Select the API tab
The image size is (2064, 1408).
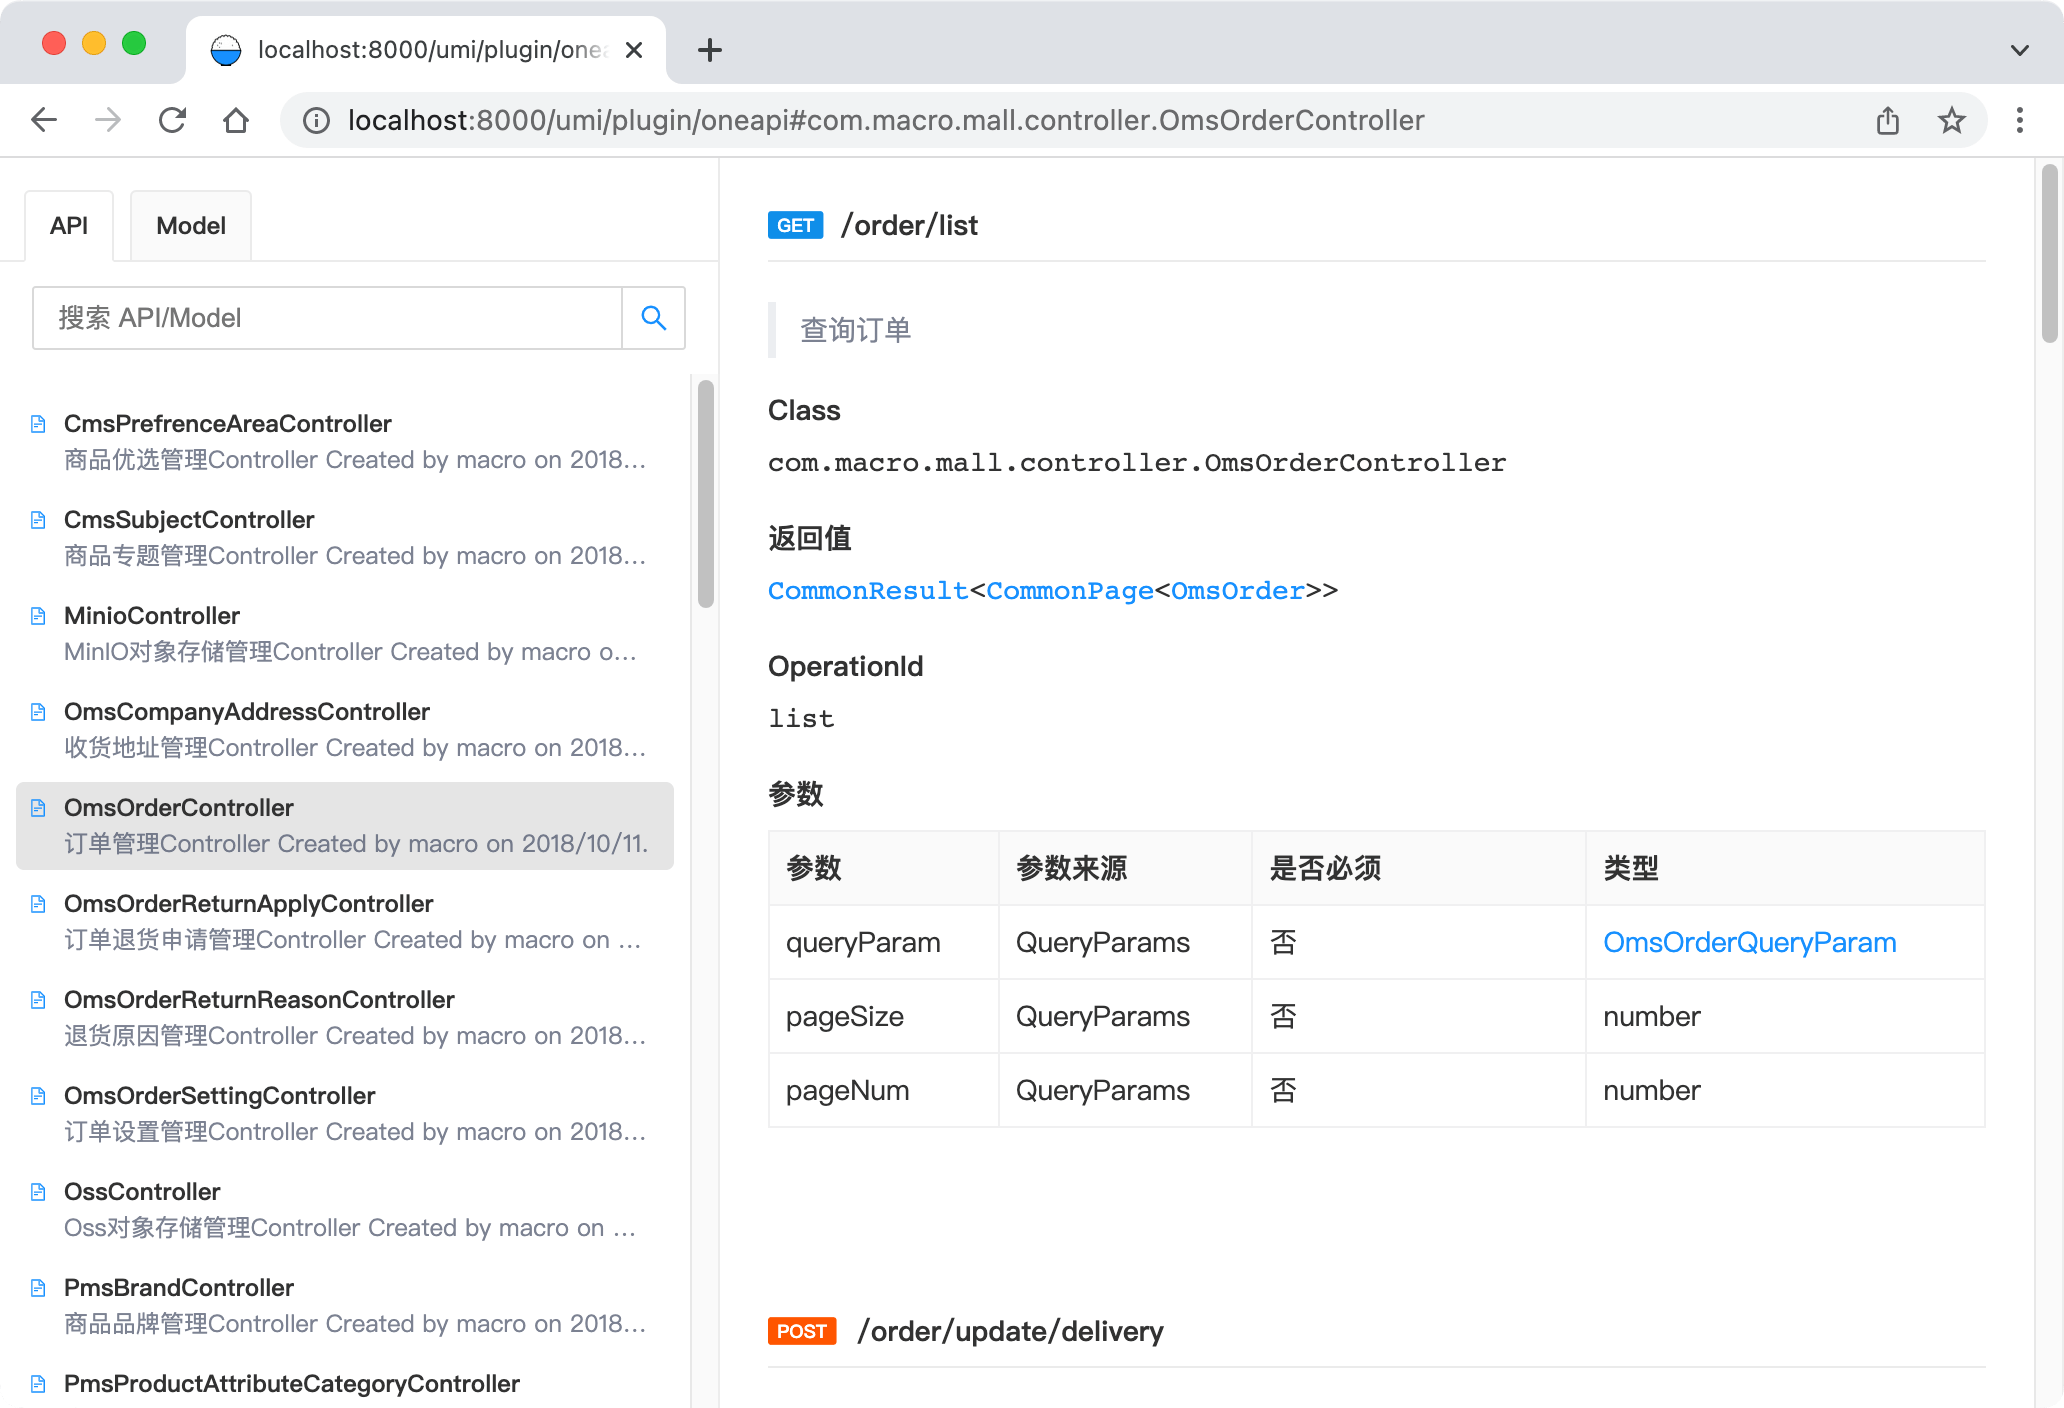[x=69, y=226]
